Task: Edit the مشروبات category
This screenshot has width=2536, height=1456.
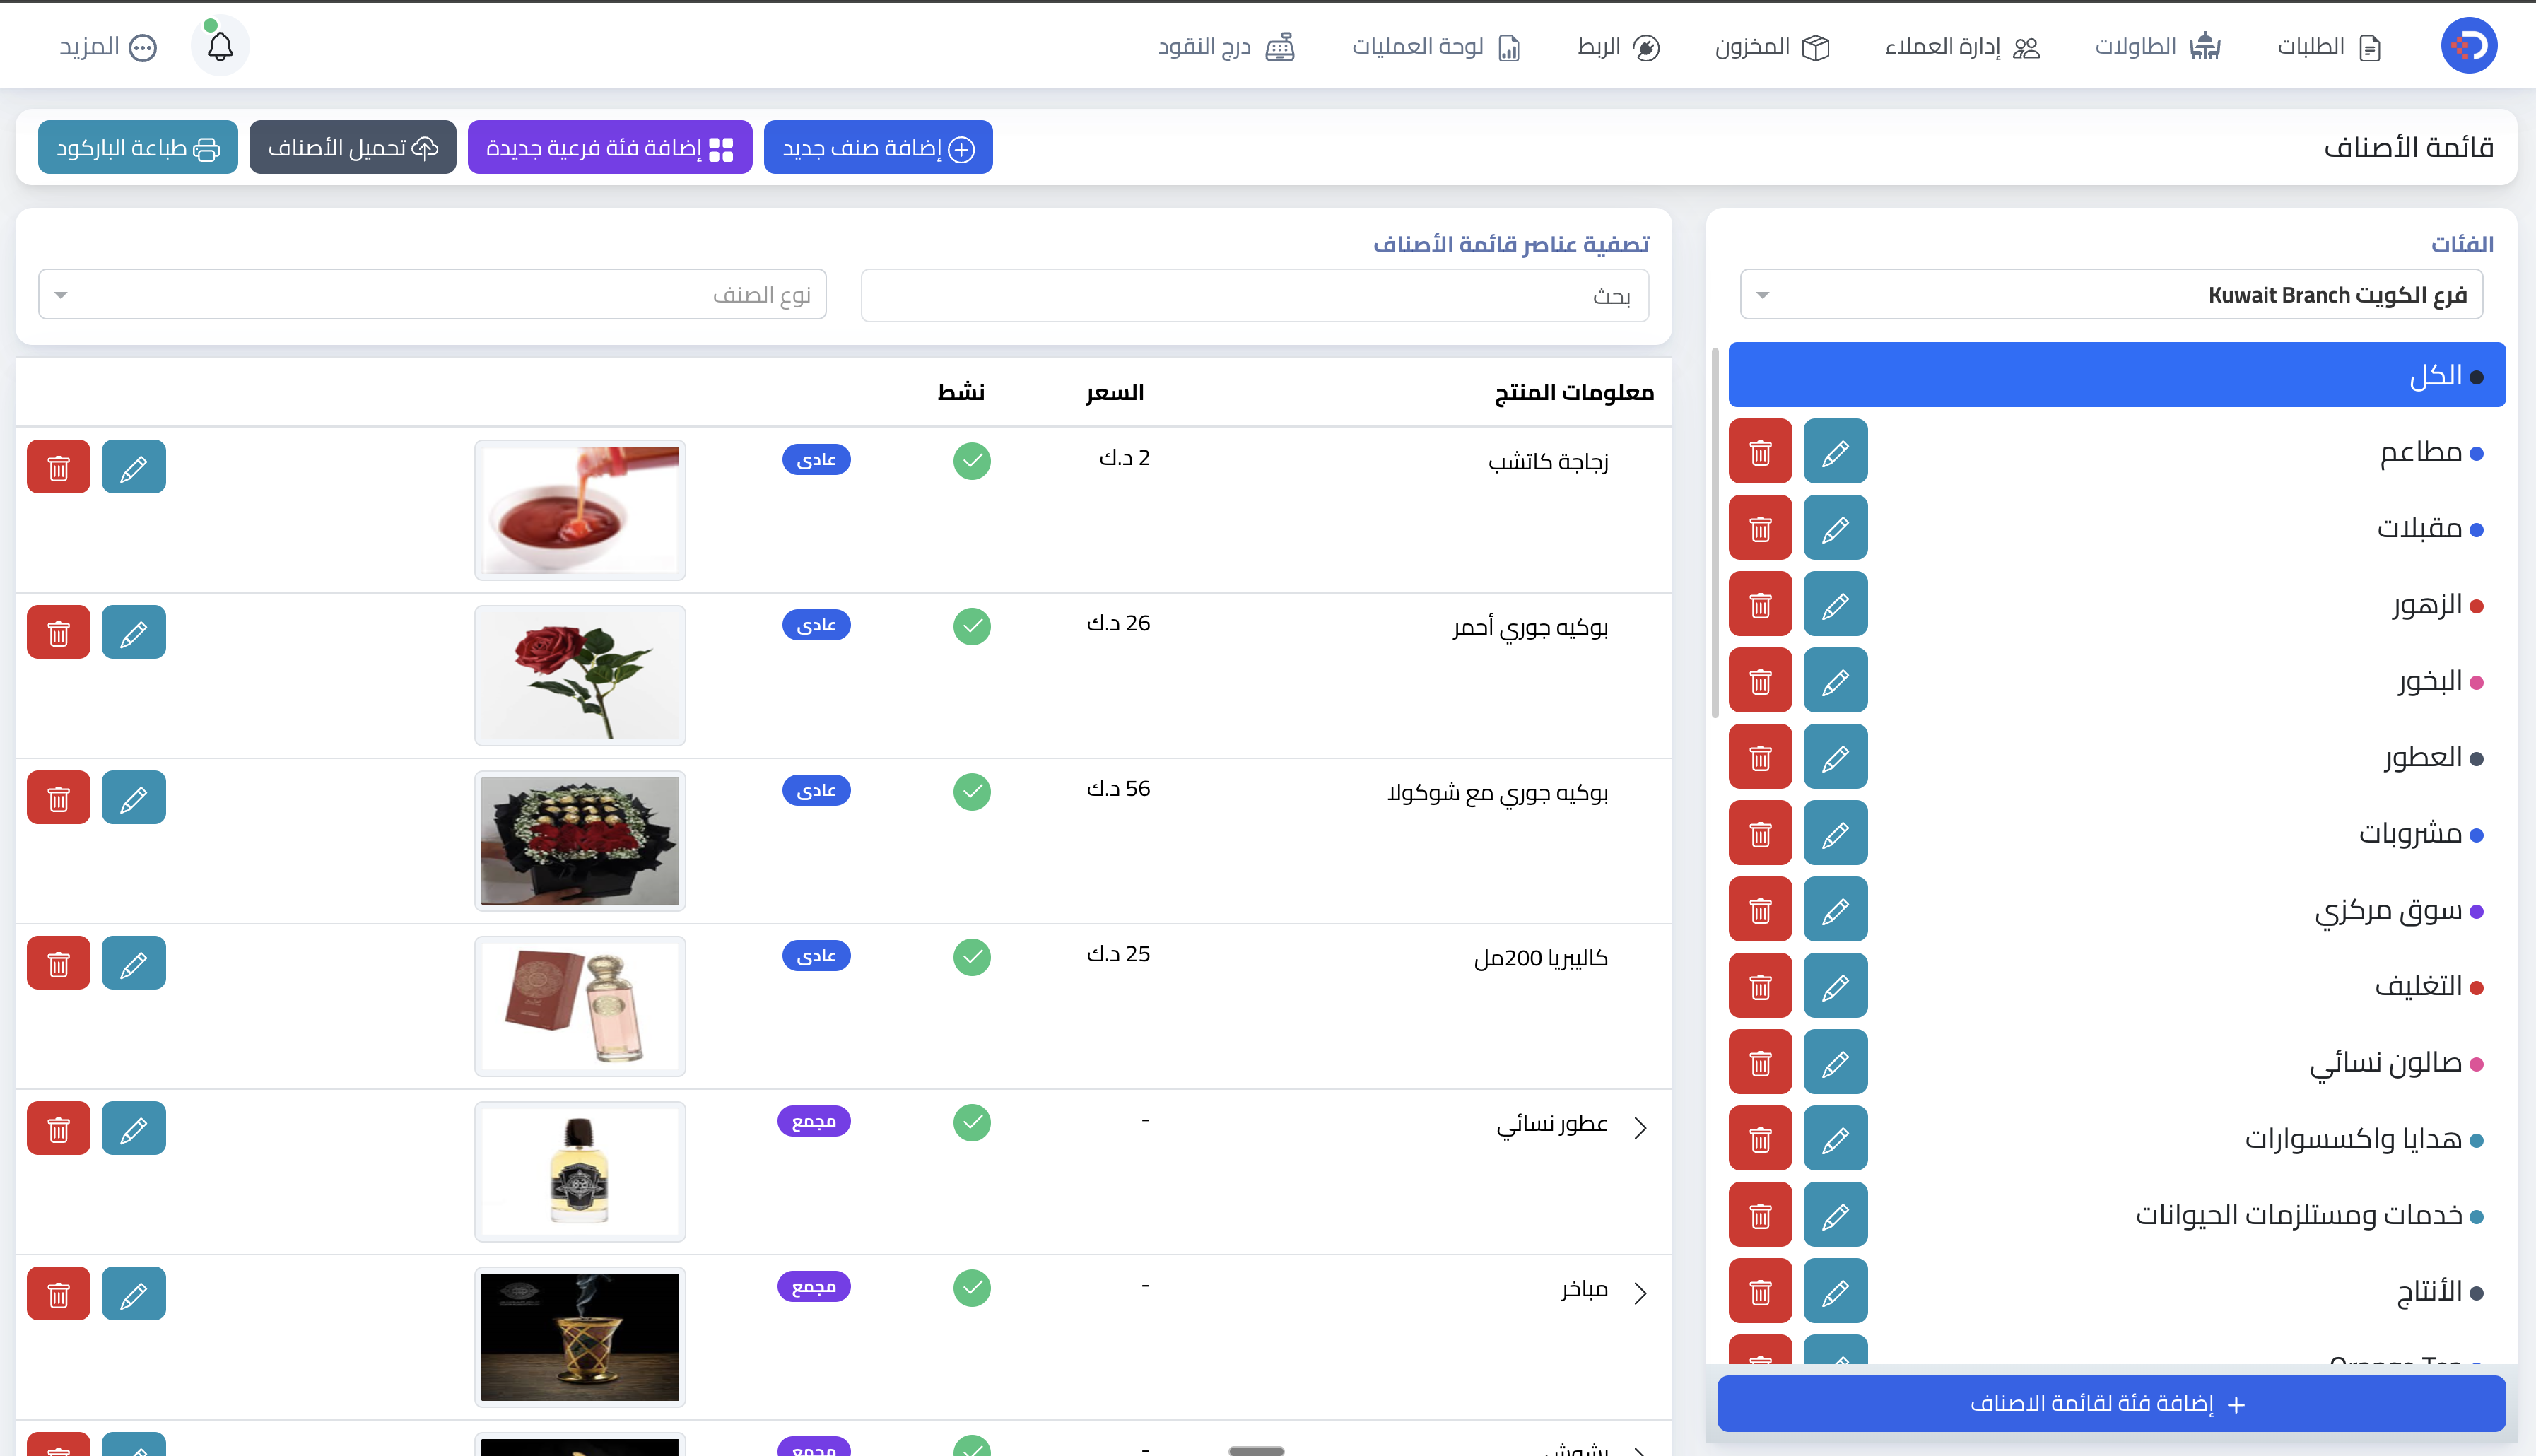Action: pos(1835,833)
